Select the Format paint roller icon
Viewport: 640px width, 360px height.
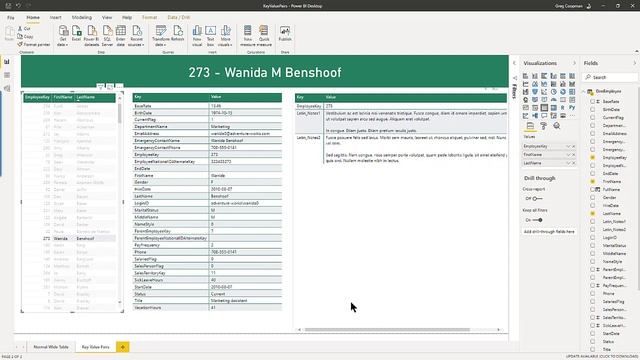544,126
